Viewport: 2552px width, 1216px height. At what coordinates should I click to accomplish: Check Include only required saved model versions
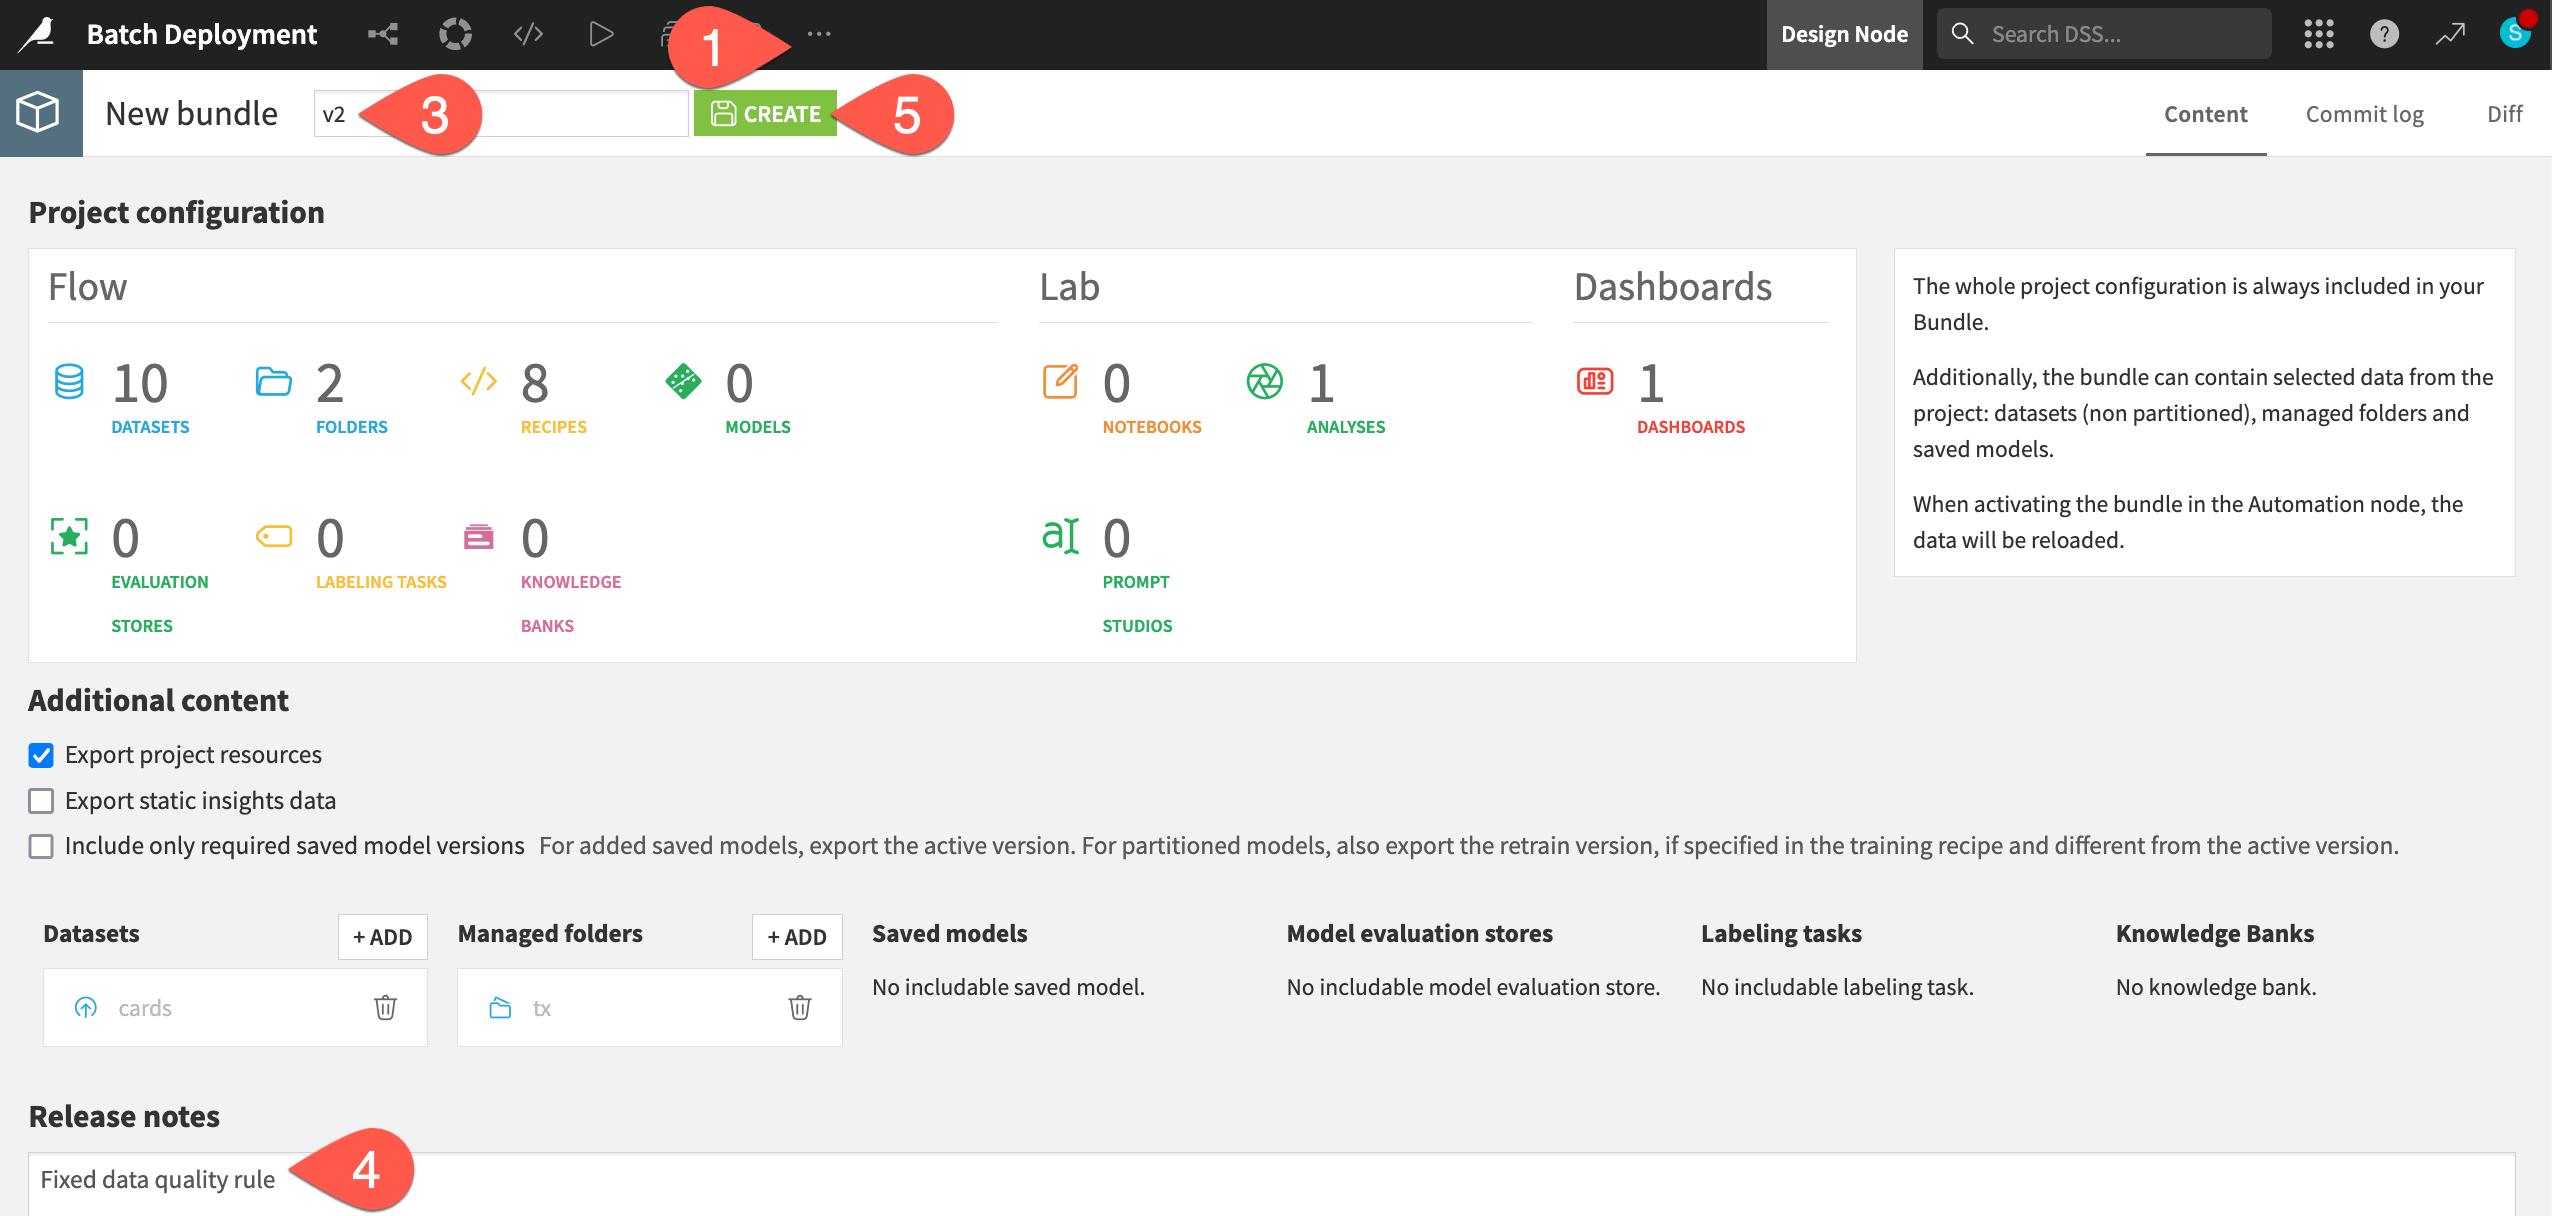point(41,846)
